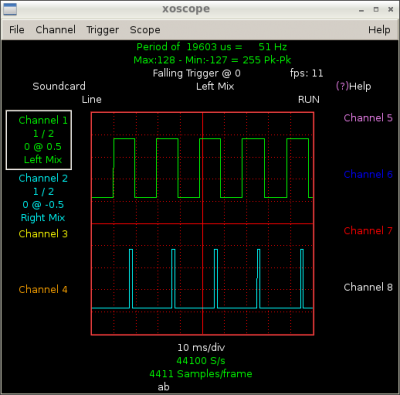Viewport: 400px width, 395px height.
Task: Maximize the xoscope window
Action: 376,9
